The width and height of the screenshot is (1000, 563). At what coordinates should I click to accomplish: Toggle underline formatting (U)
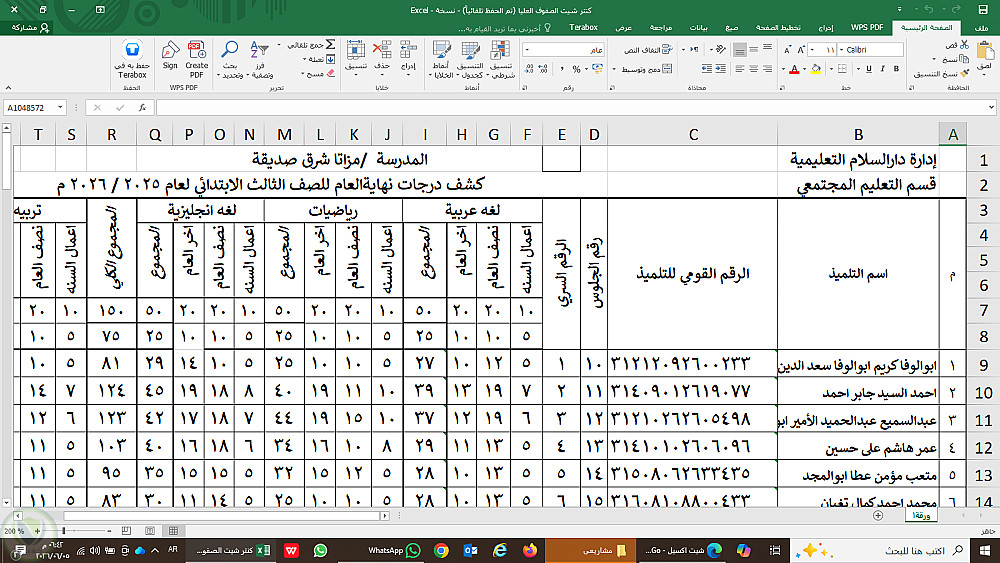pos(869,68)
